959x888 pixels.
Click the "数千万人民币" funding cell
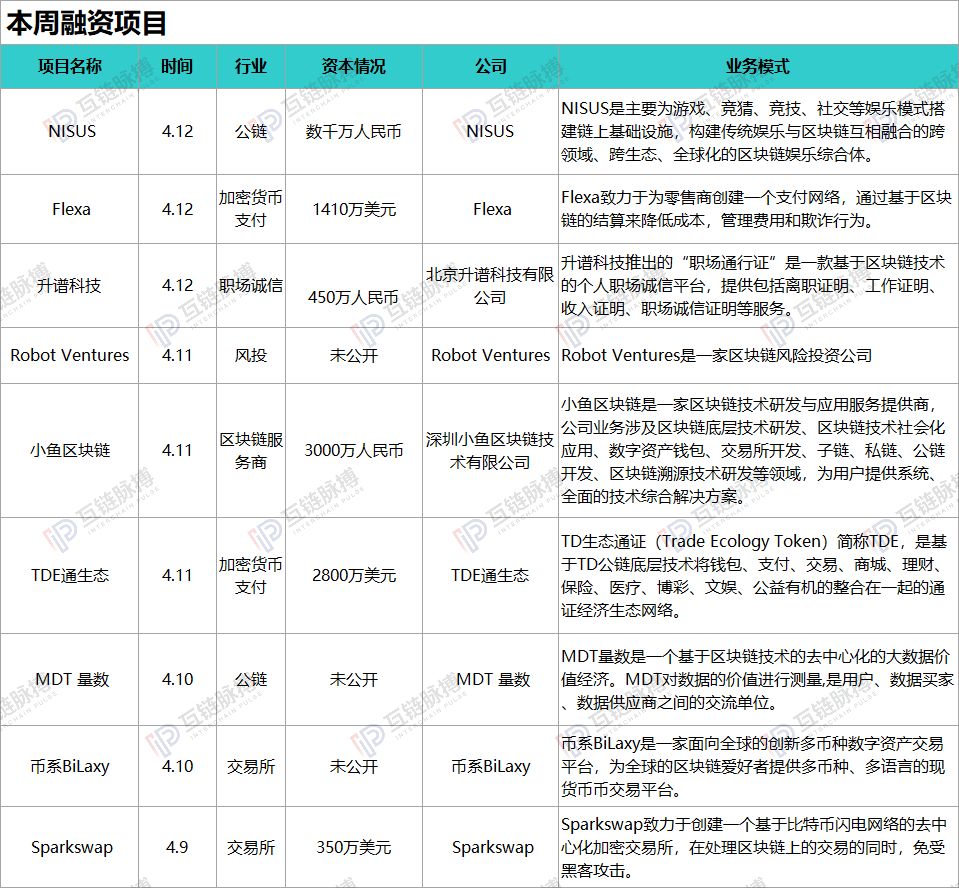pos(354,131)
